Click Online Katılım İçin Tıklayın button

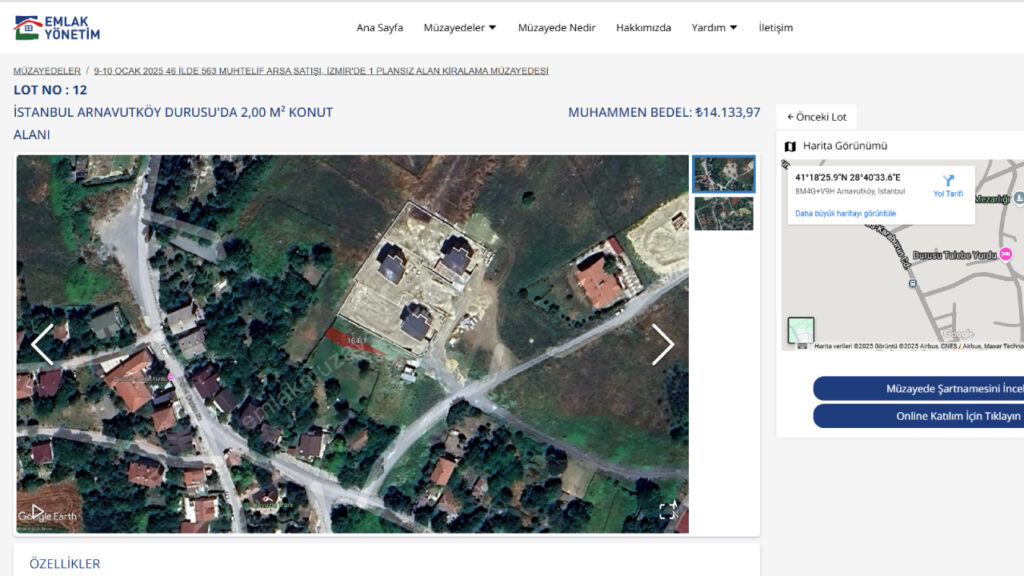pyautogui.click(x=918, y=416)
